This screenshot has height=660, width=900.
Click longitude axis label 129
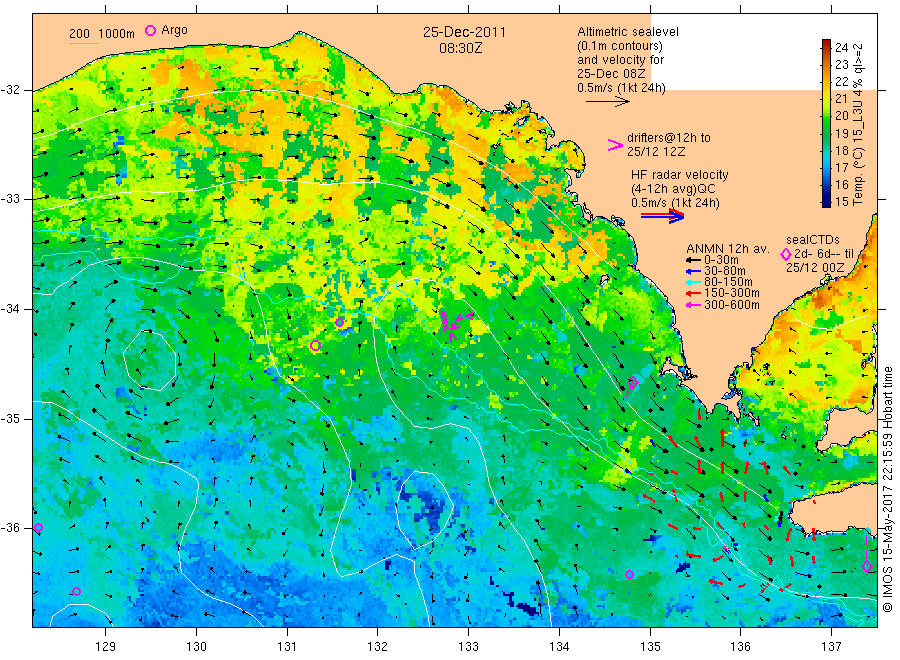pyautogui.click(x=106, y=647)
